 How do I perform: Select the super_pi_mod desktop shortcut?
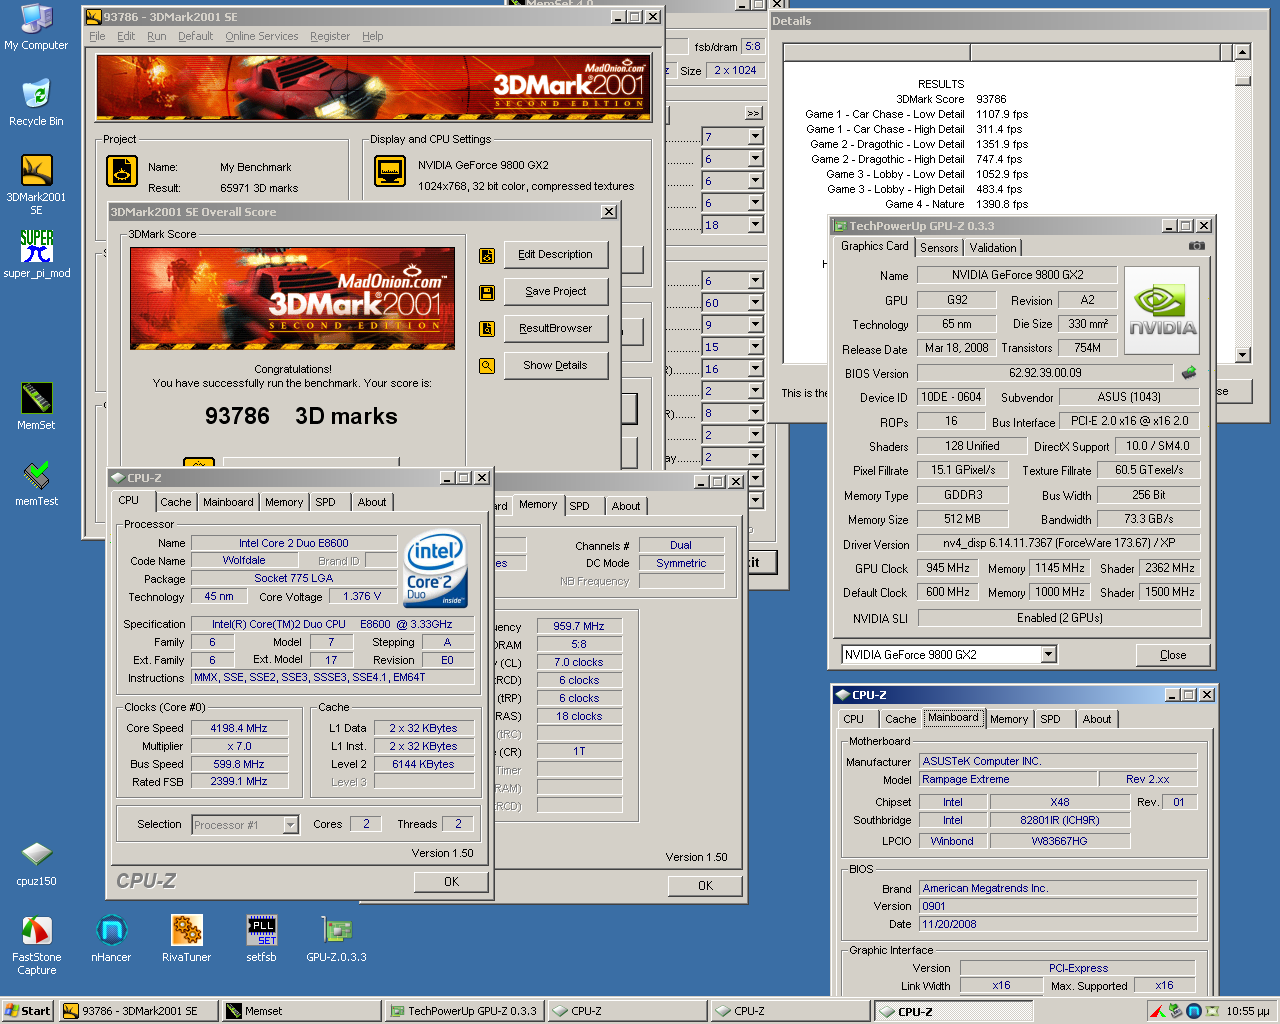coord(36,247)
